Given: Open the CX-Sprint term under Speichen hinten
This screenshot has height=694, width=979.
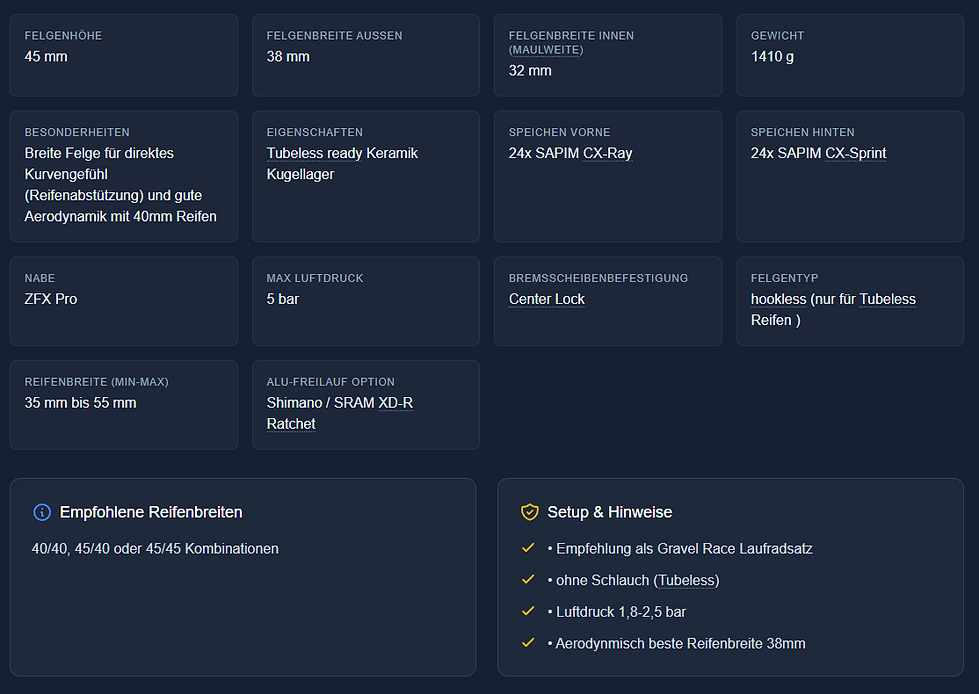Looking at the screenshot, I should pos(856,153).
